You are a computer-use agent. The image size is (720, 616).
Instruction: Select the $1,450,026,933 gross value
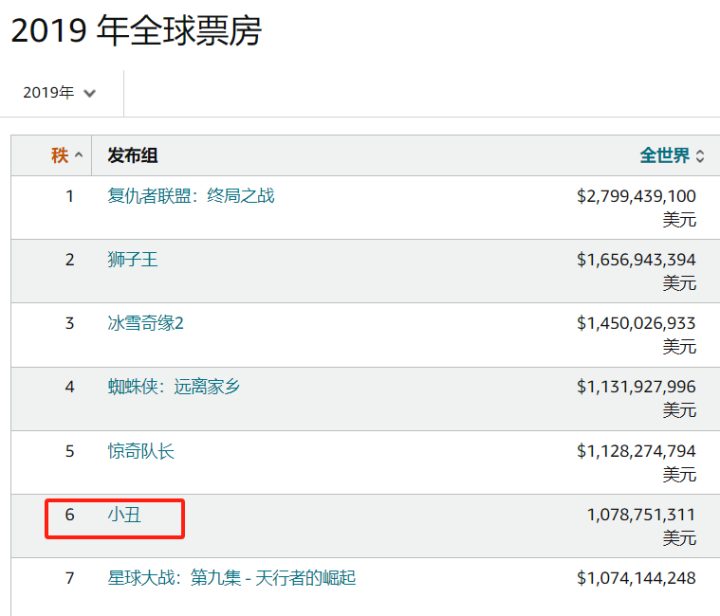636,323
